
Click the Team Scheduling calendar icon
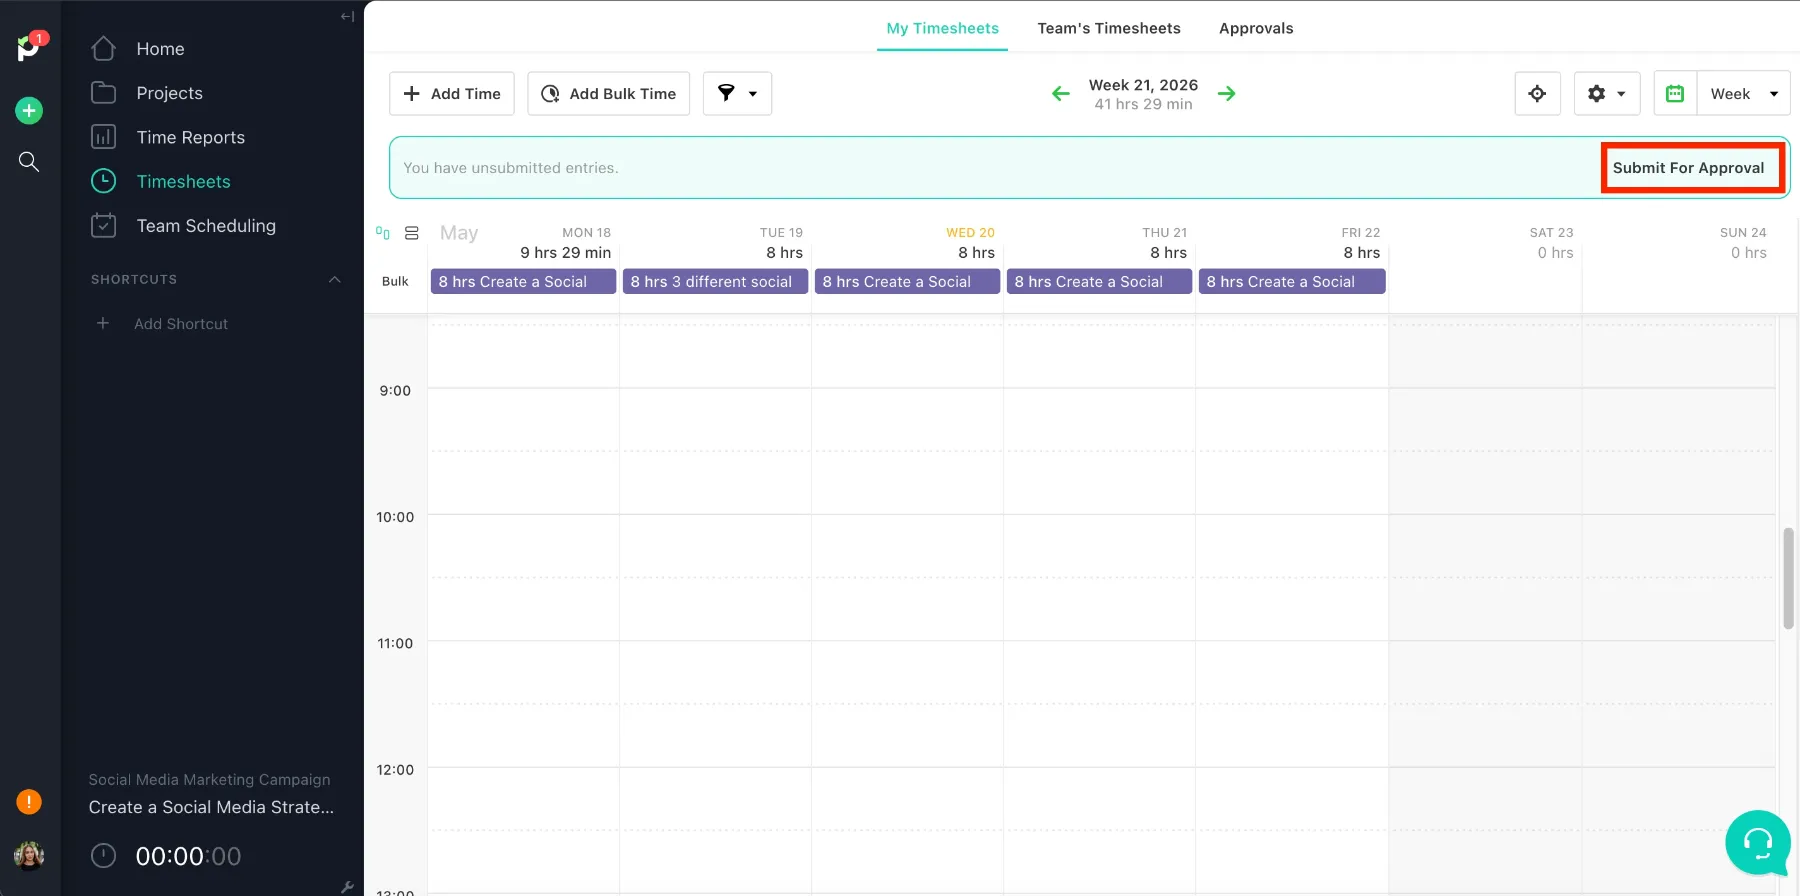coord(103,225)
